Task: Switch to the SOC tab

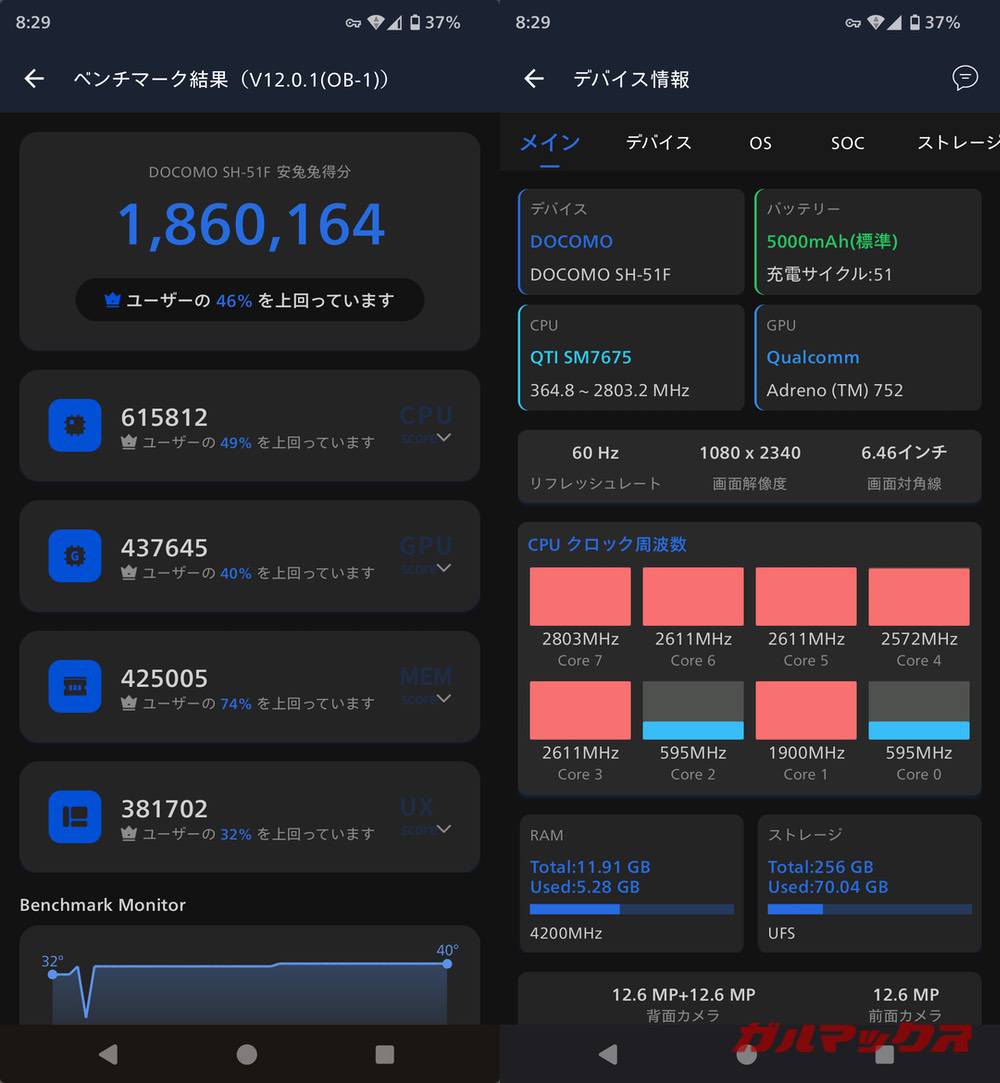Action: (847, 143)
